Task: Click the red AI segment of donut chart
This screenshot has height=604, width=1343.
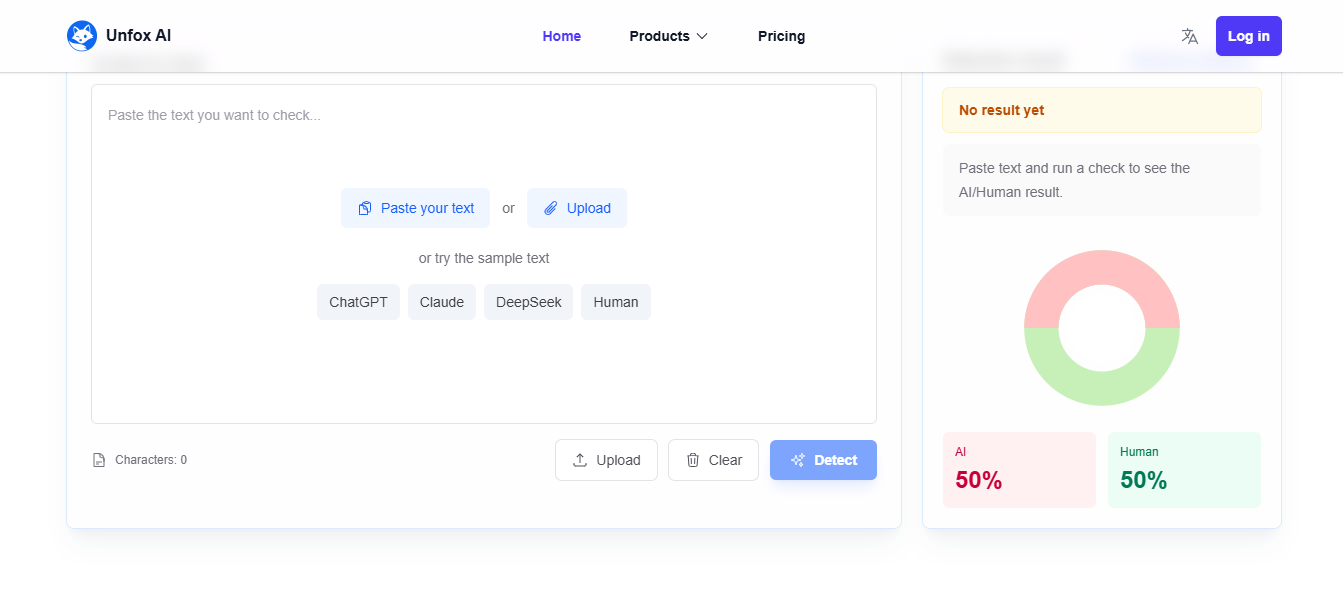Action: [1102, 267]
